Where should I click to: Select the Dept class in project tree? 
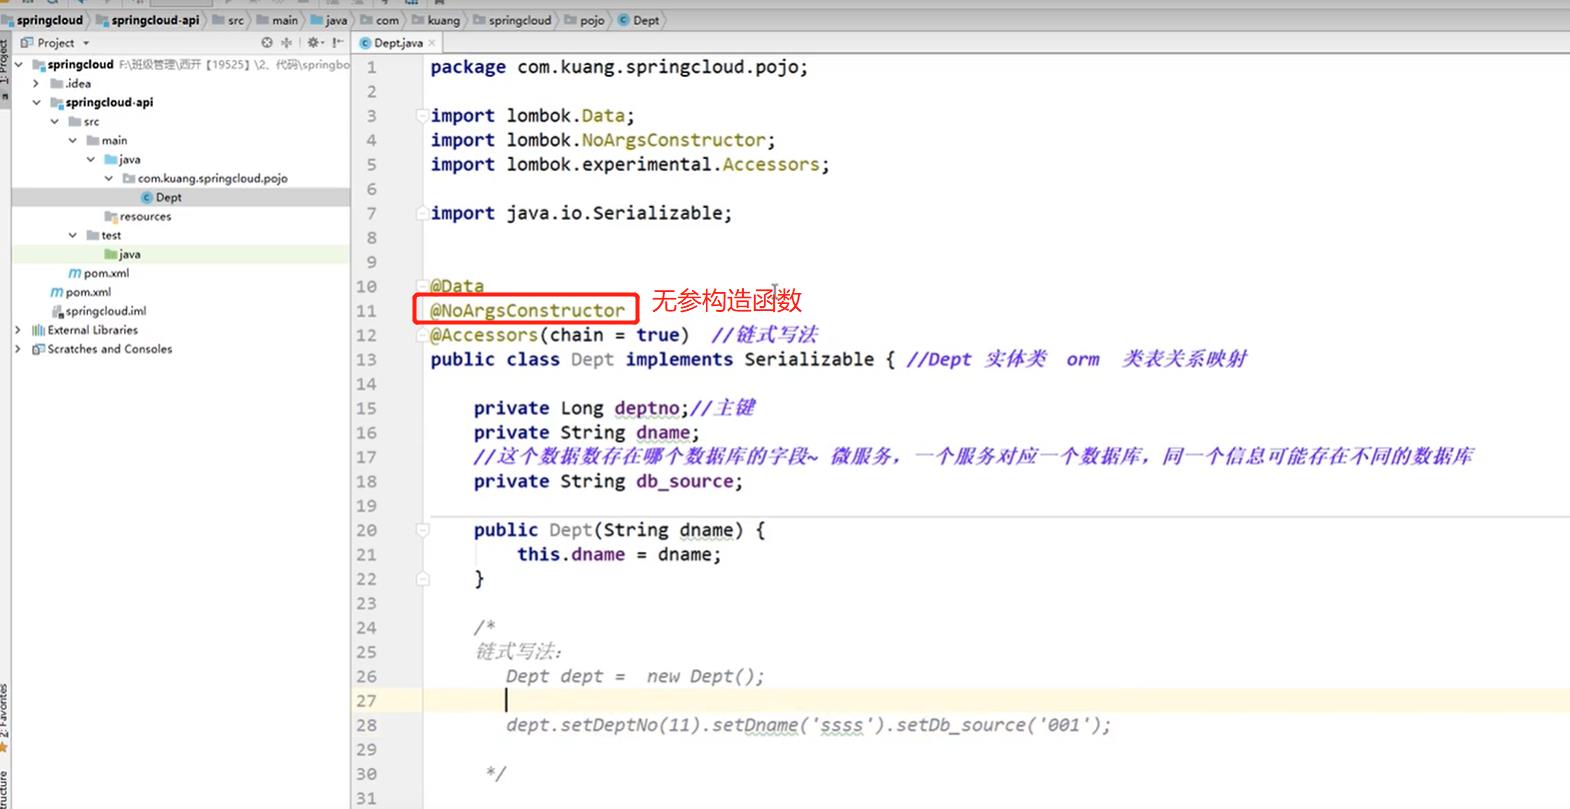pyautogui.click(x=180, y=197)
